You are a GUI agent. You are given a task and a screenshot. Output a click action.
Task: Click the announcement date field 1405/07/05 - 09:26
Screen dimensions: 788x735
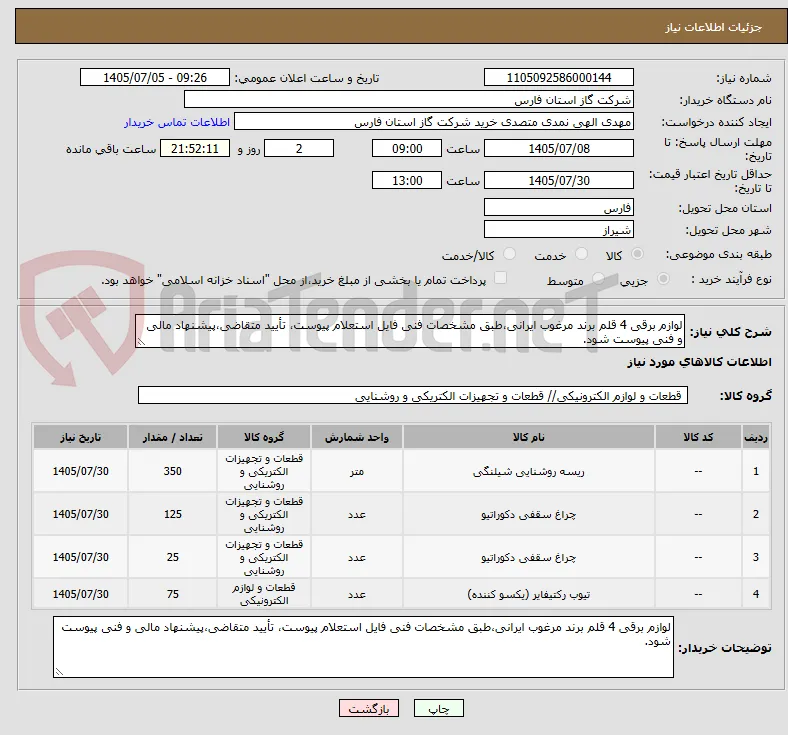pyautogui.click(x=155, y=77)
